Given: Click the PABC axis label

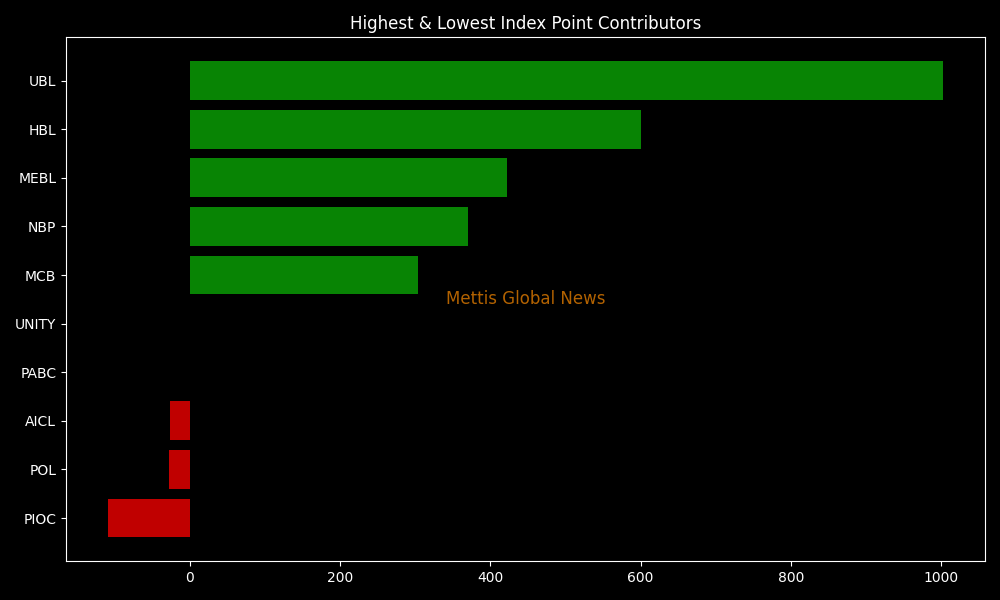Looking at the screenshot, I should (38, 373).
